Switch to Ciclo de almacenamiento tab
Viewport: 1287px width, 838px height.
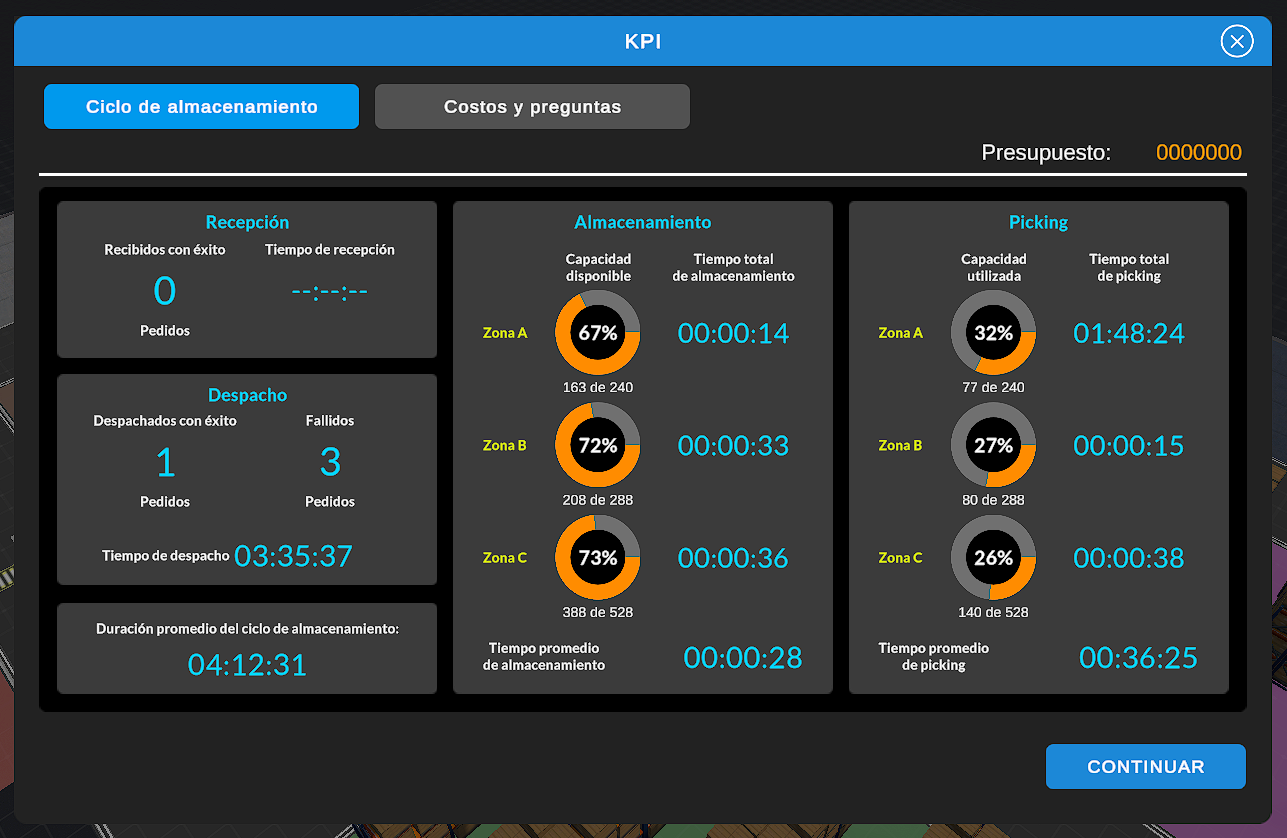201,107
